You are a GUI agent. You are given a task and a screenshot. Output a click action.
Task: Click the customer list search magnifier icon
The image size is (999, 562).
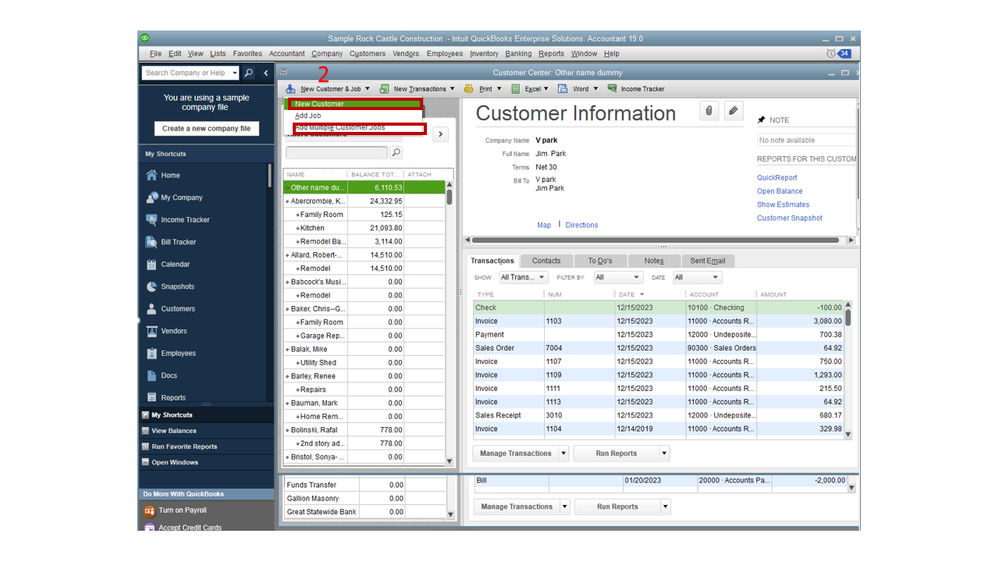396,153
